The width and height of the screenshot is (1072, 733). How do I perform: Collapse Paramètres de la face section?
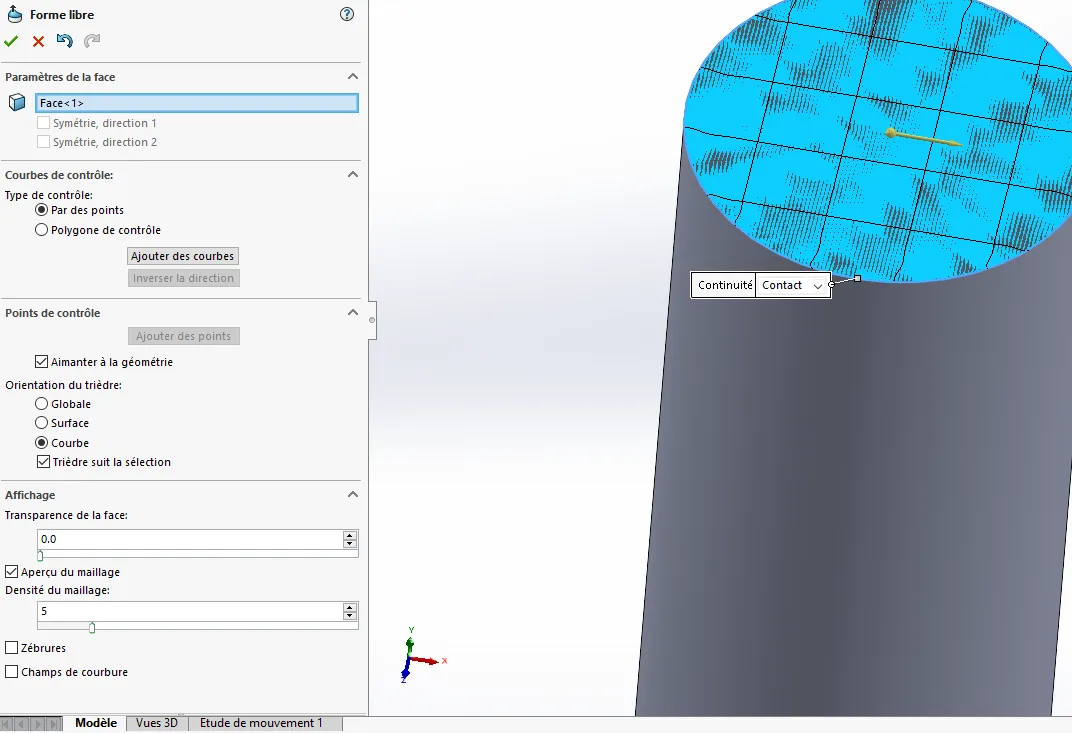coord(353,77)
